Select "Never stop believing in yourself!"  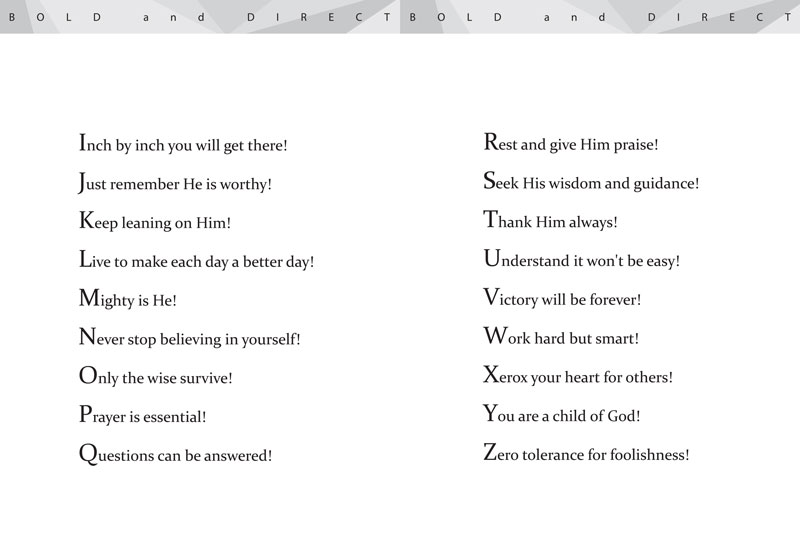click(190, 338)
